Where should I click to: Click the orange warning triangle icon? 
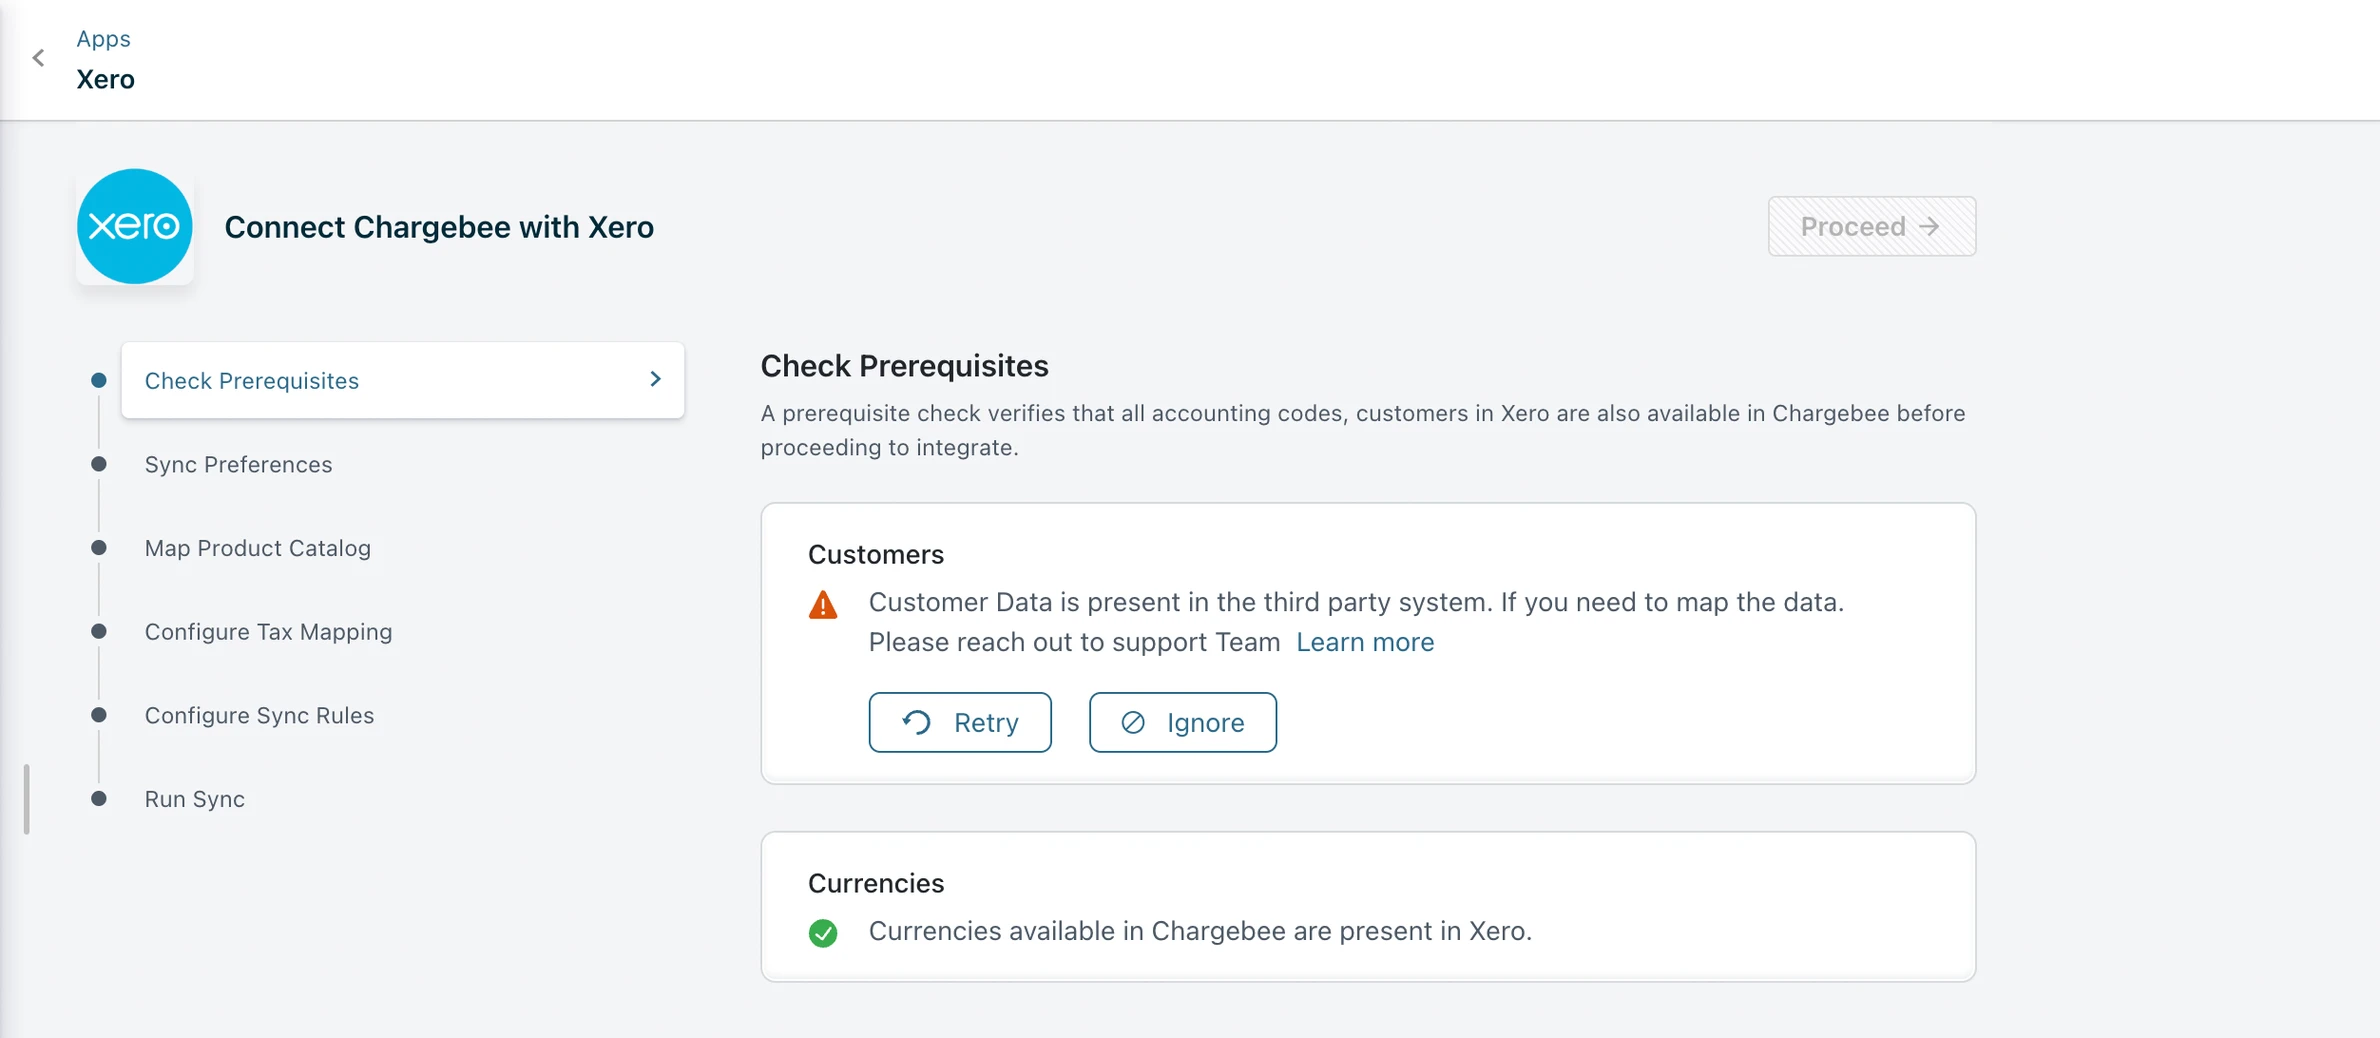pos(823,605)
